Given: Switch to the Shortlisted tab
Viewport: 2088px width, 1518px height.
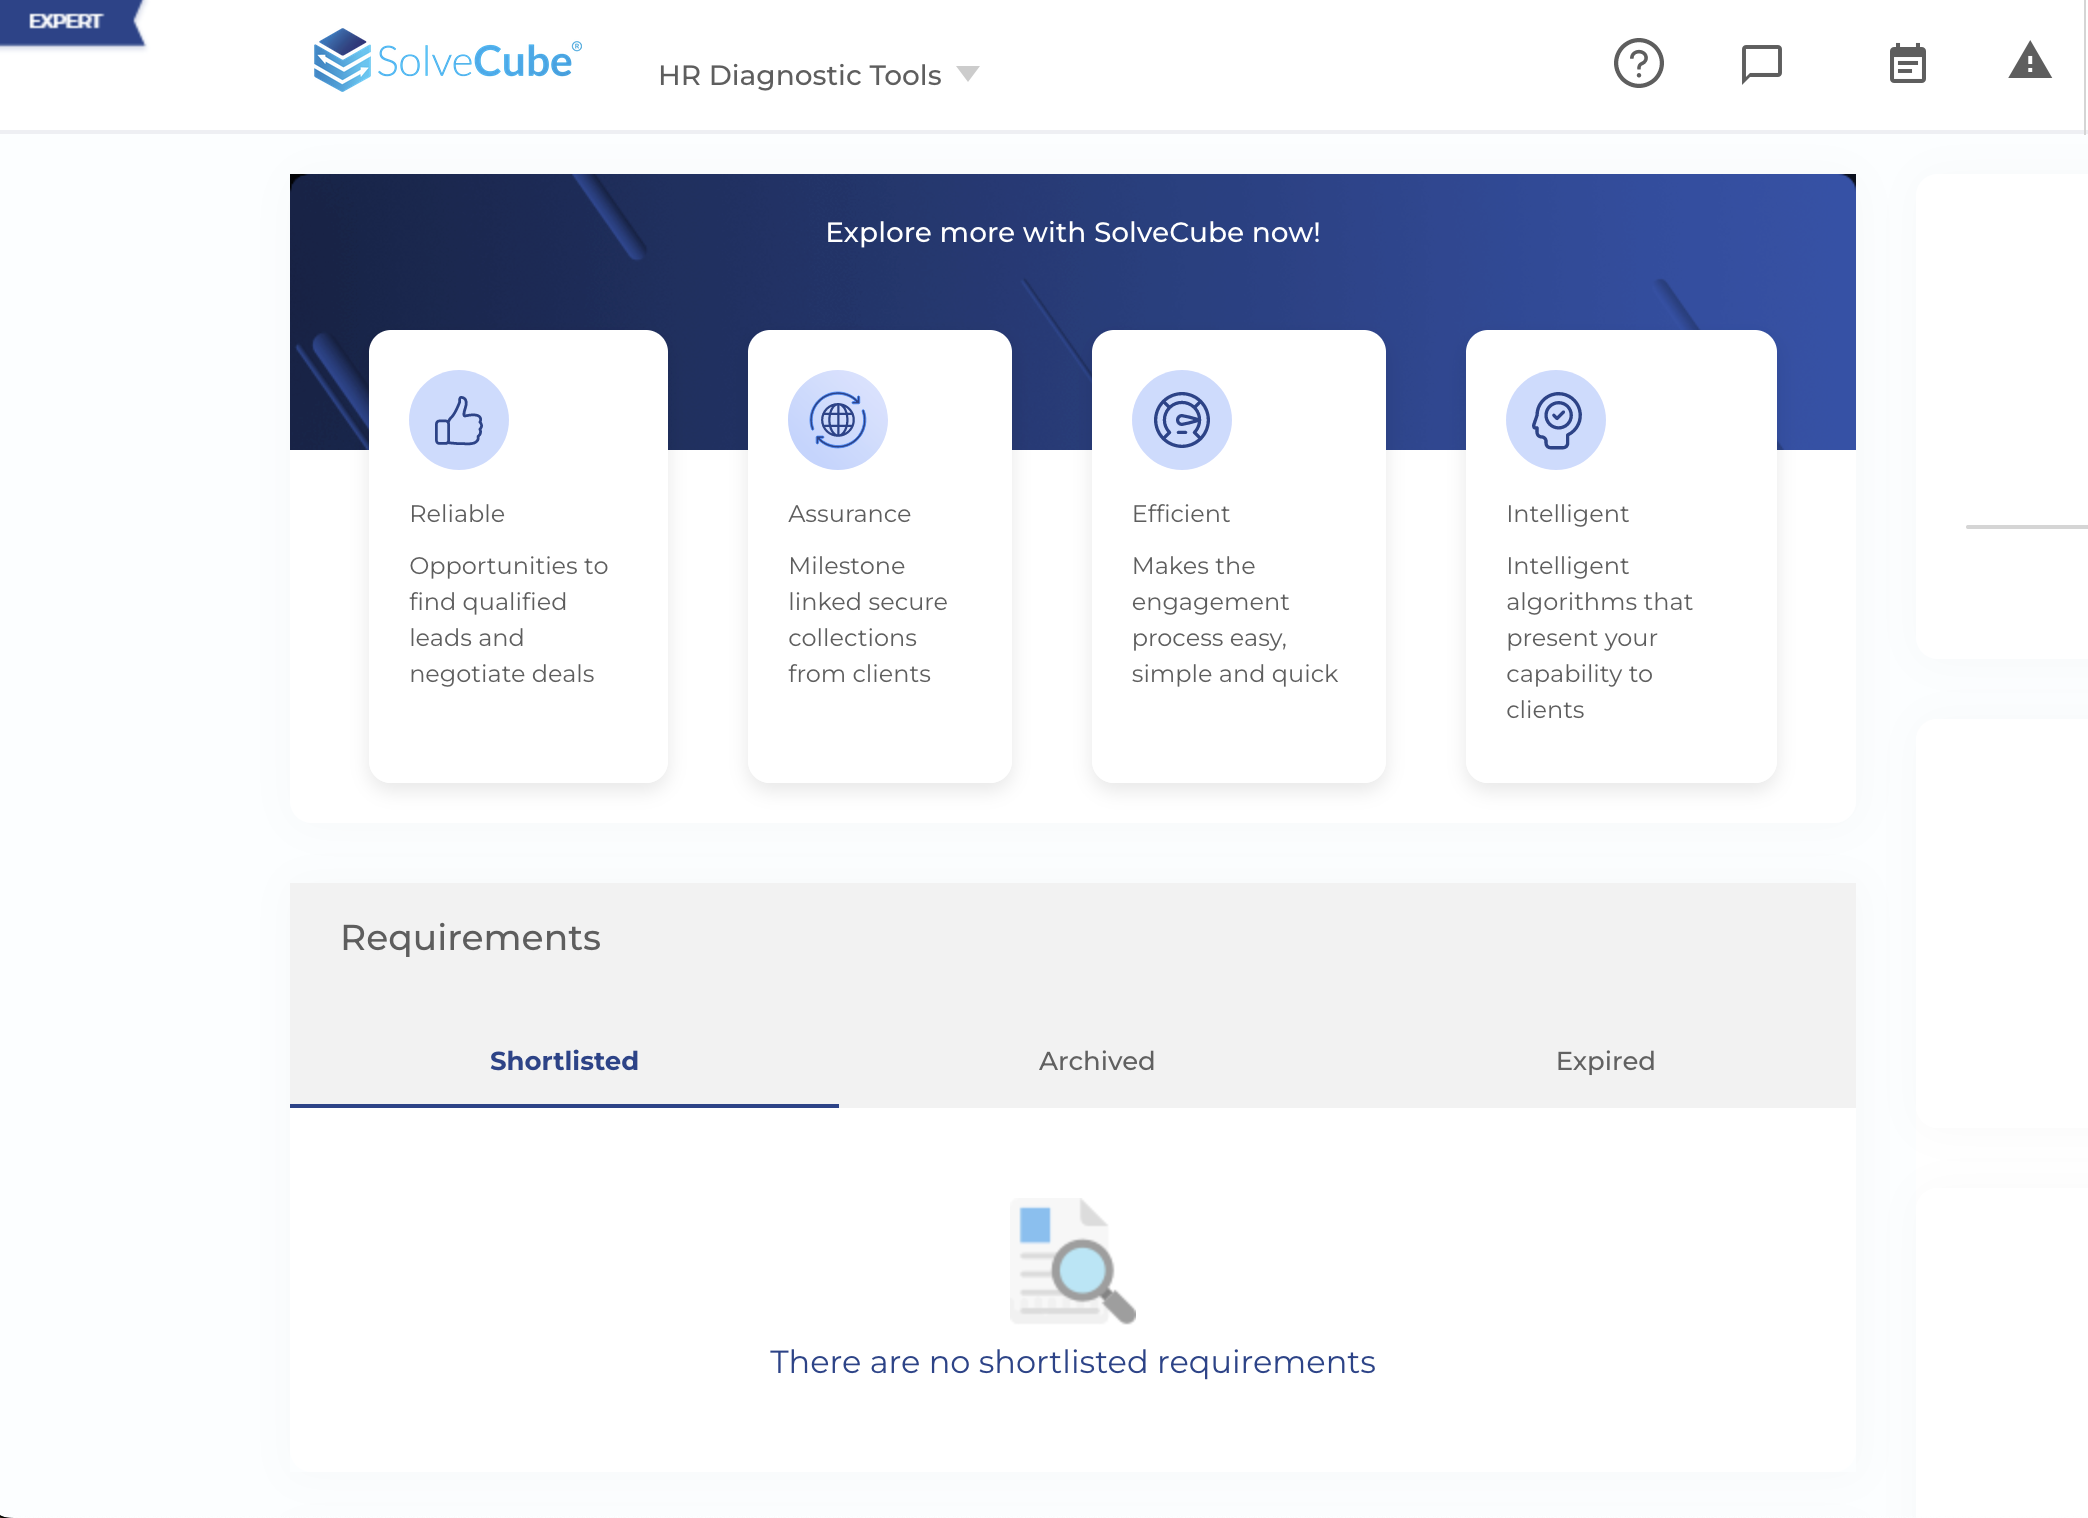Looking at the screenshot, I should (x=564, y=1061).
